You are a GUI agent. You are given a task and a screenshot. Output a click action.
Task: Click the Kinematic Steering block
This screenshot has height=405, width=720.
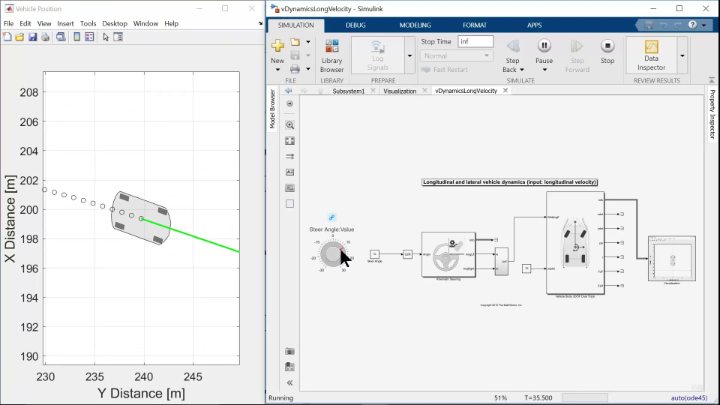pos(448,255)
